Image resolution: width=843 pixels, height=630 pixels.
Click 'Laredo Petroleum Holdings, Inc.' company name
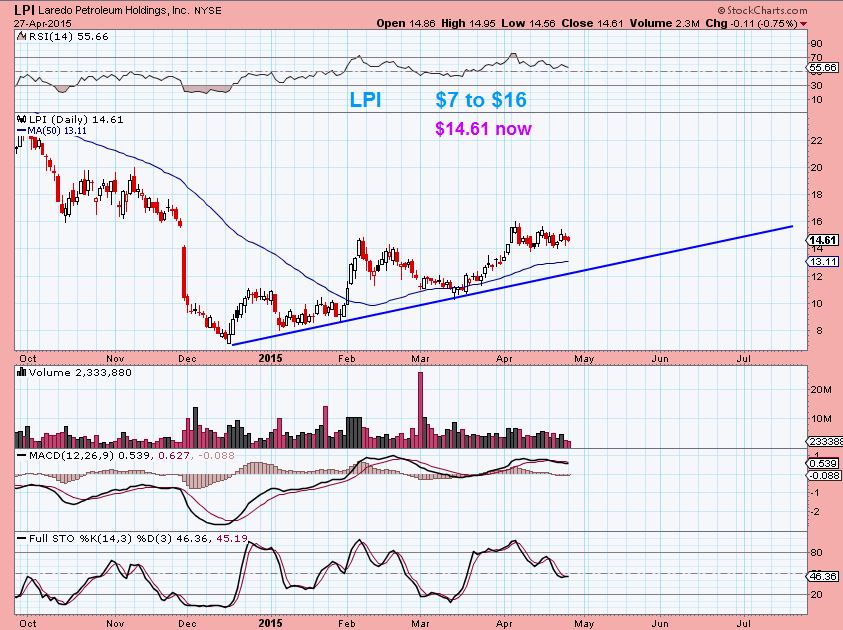point(115,11)
